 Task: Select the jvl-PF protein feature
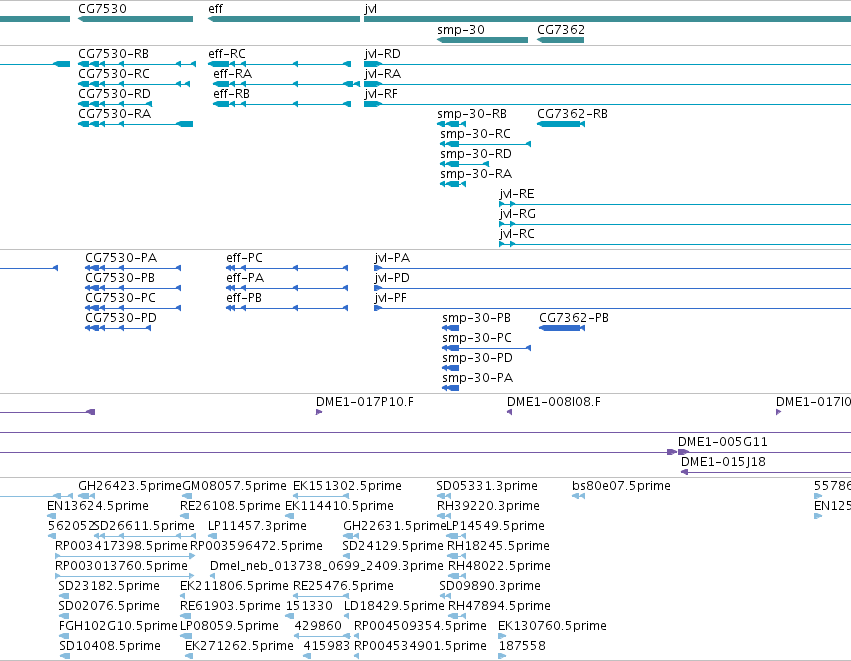[612, 308]
